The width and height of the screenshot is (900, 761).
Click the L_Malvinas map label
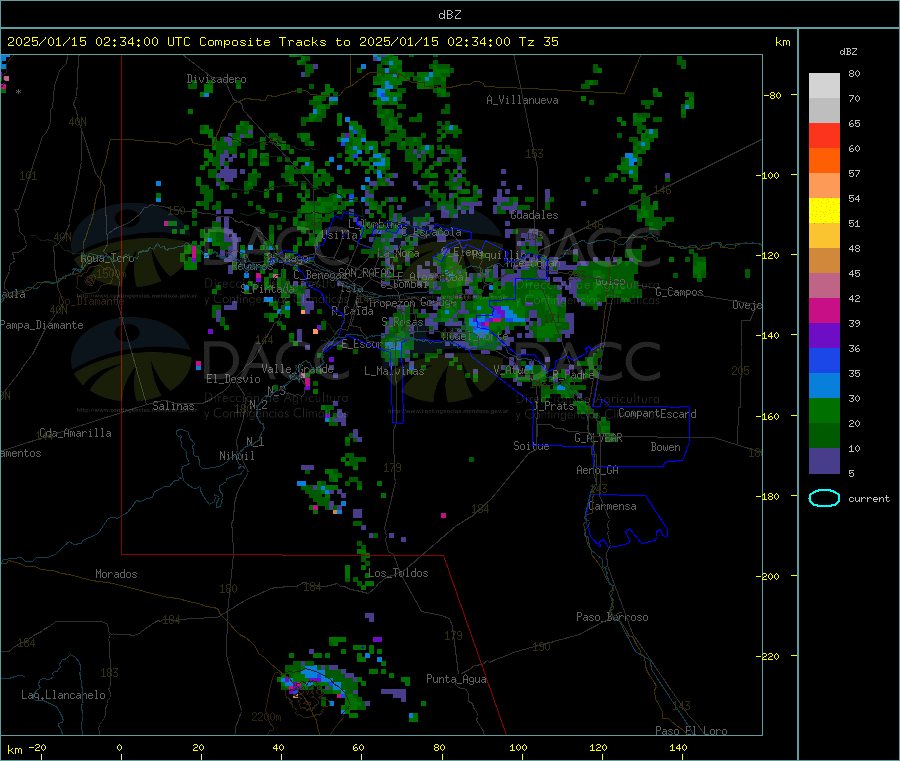(x=394, y=371)
